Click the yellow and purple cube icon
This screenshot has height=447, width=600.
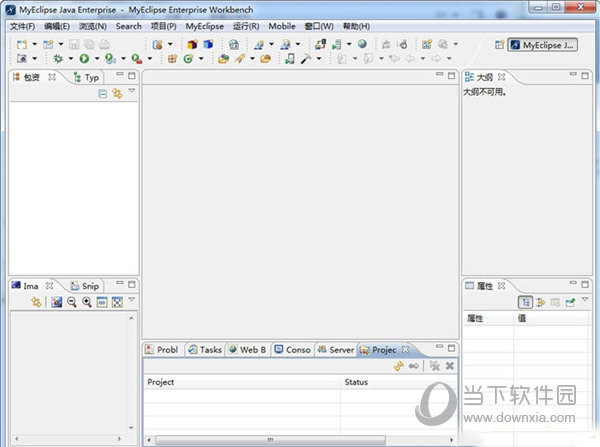pos(192,44)
